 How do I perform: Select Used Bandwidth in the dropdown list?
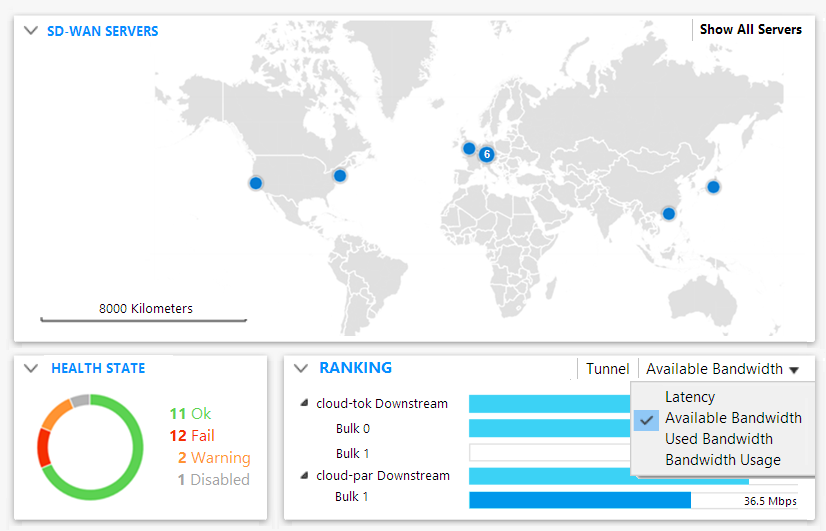coord(718,439)
